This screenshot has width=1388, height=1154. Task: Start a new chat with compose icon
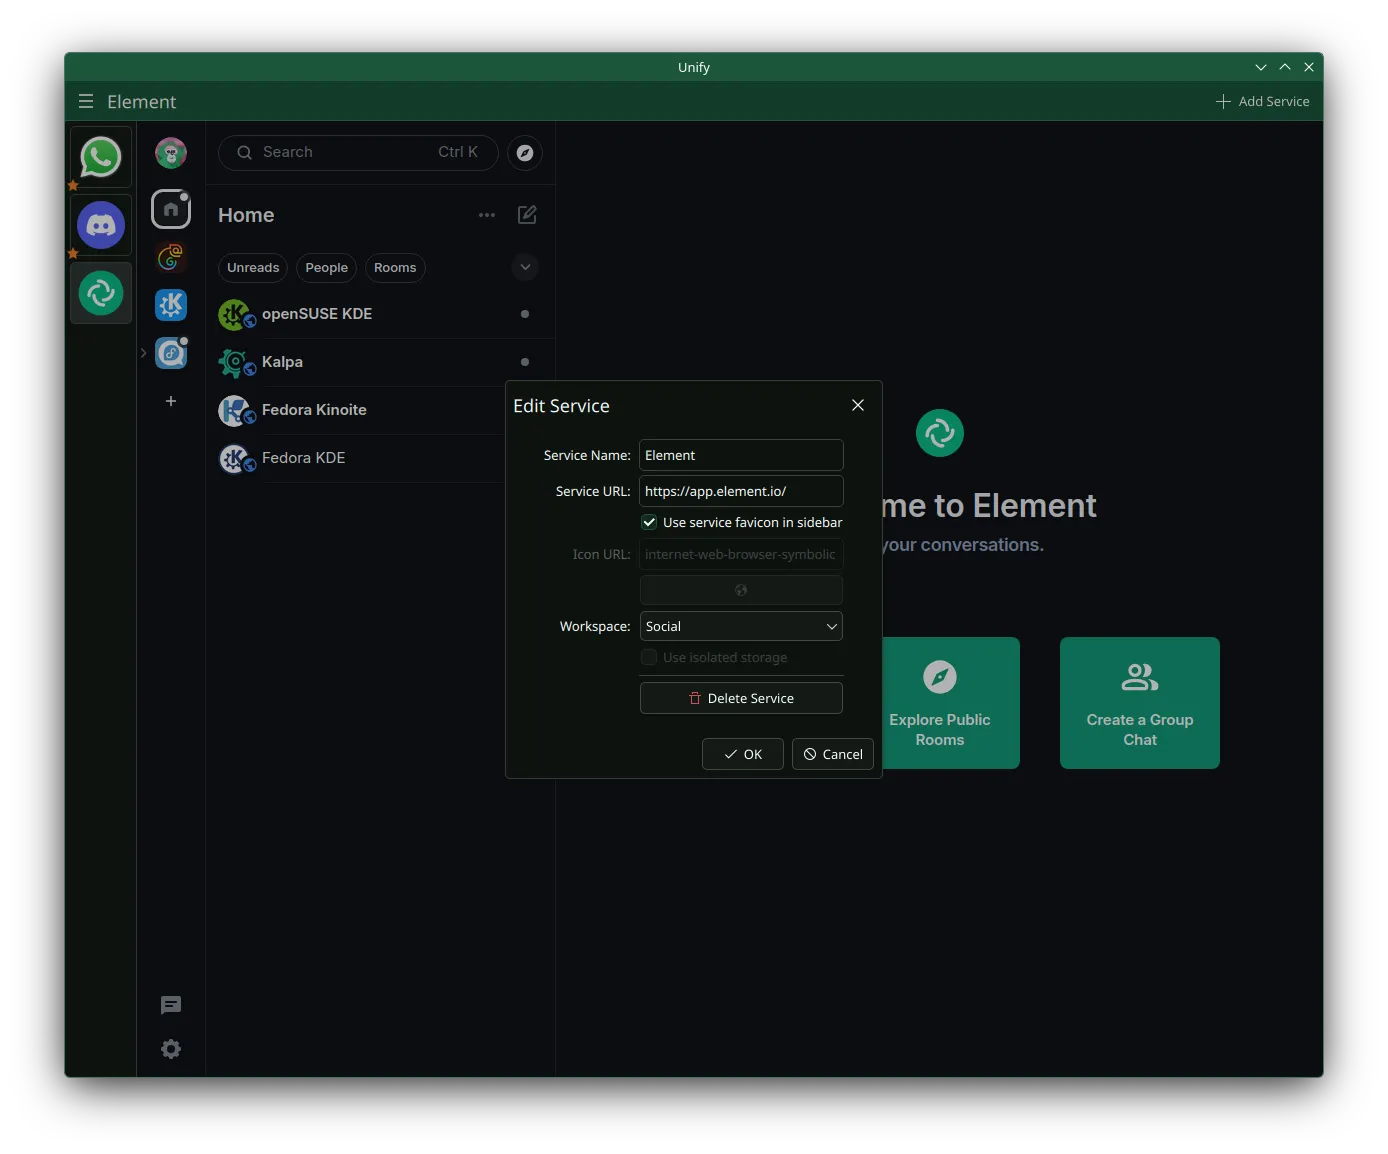coord(527,215)
